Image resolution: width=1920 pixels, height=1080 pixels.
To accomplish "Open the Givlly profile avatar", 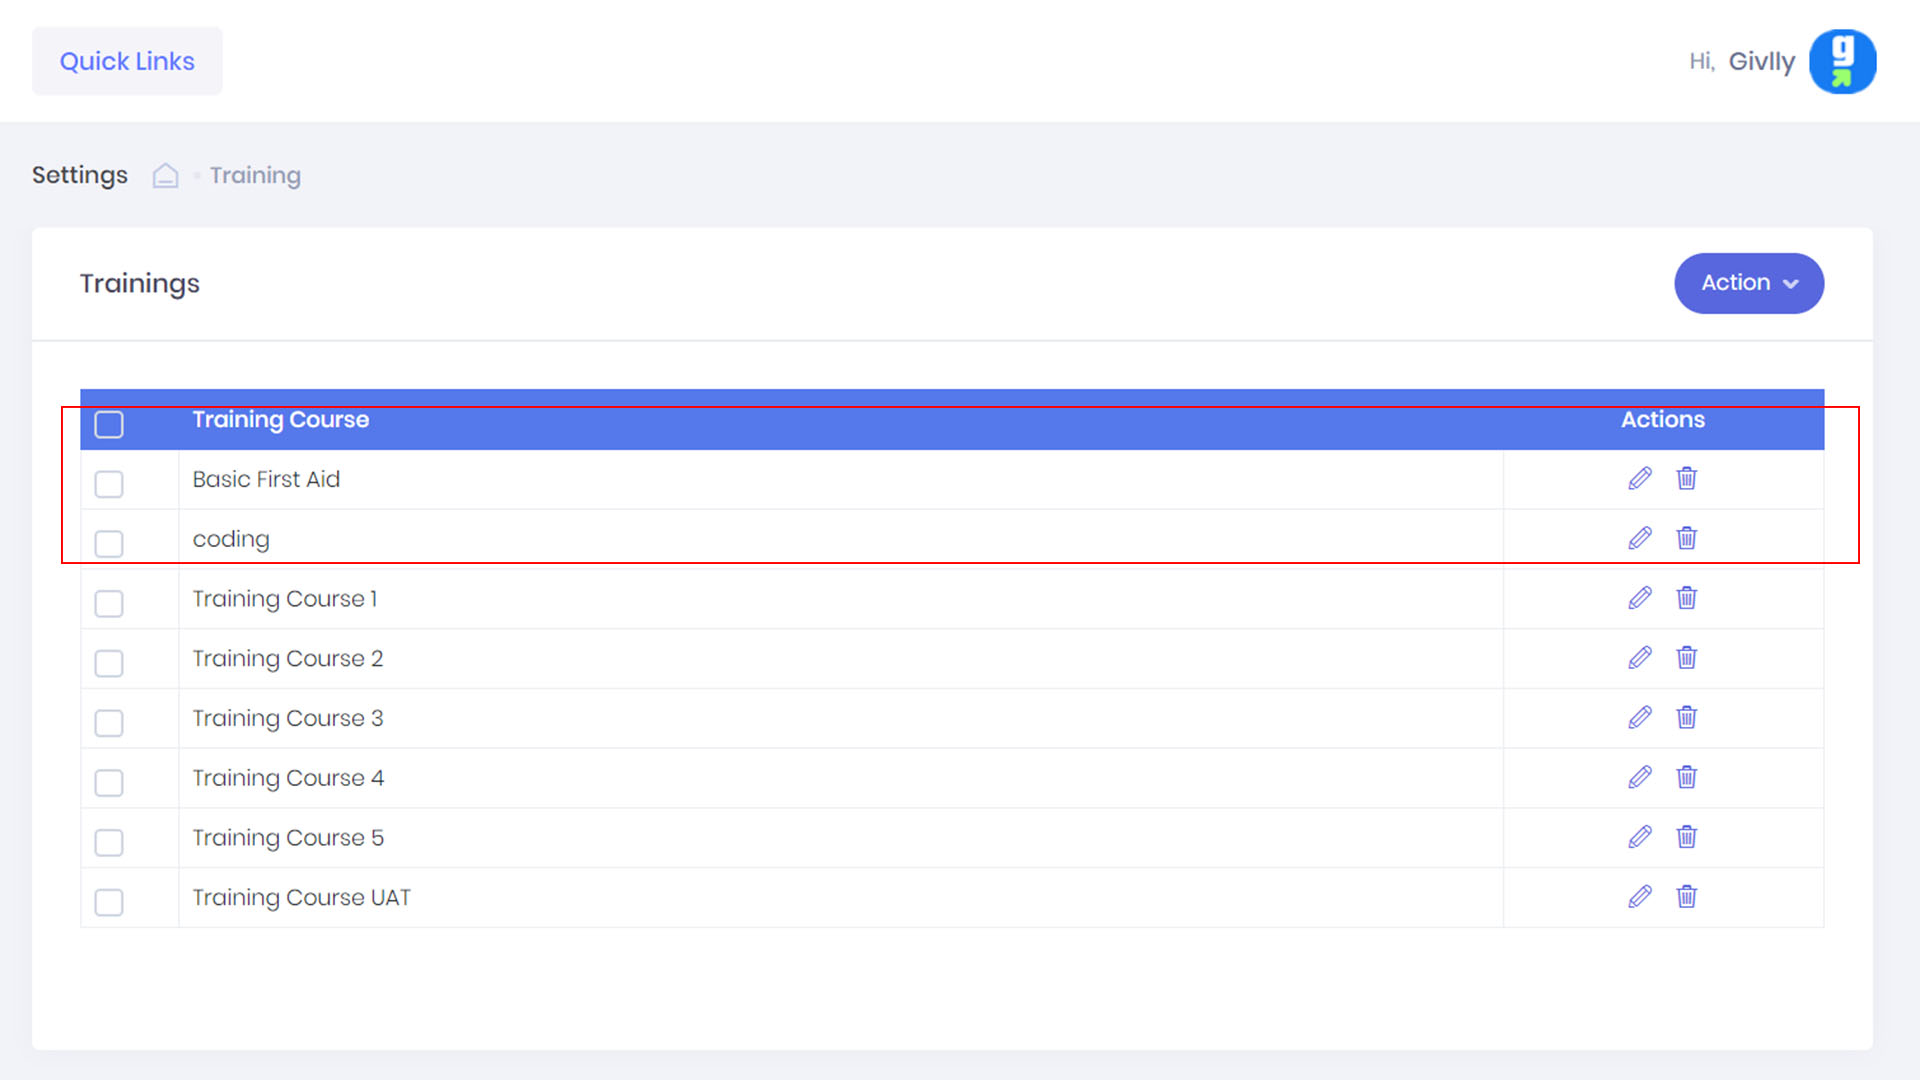I will pos(1842,62).
